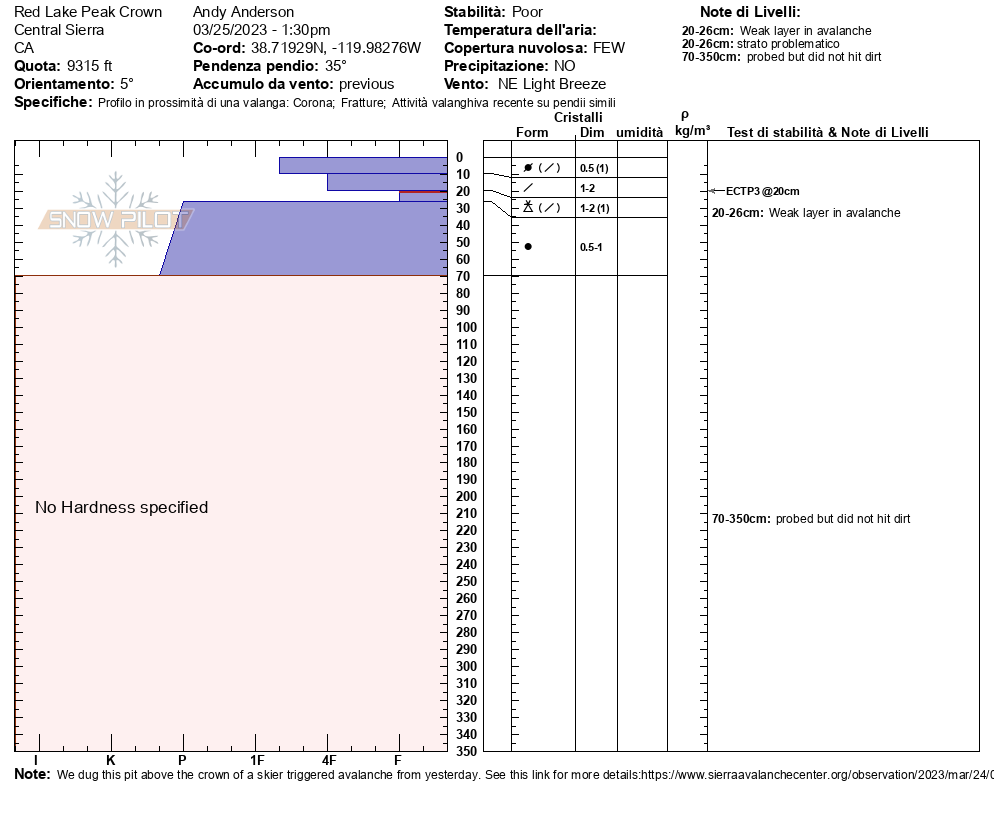Open the sierraavalanchecenter.org observation link
The image size is (994, 840).
pyautogui.click(x=816, y=775)
